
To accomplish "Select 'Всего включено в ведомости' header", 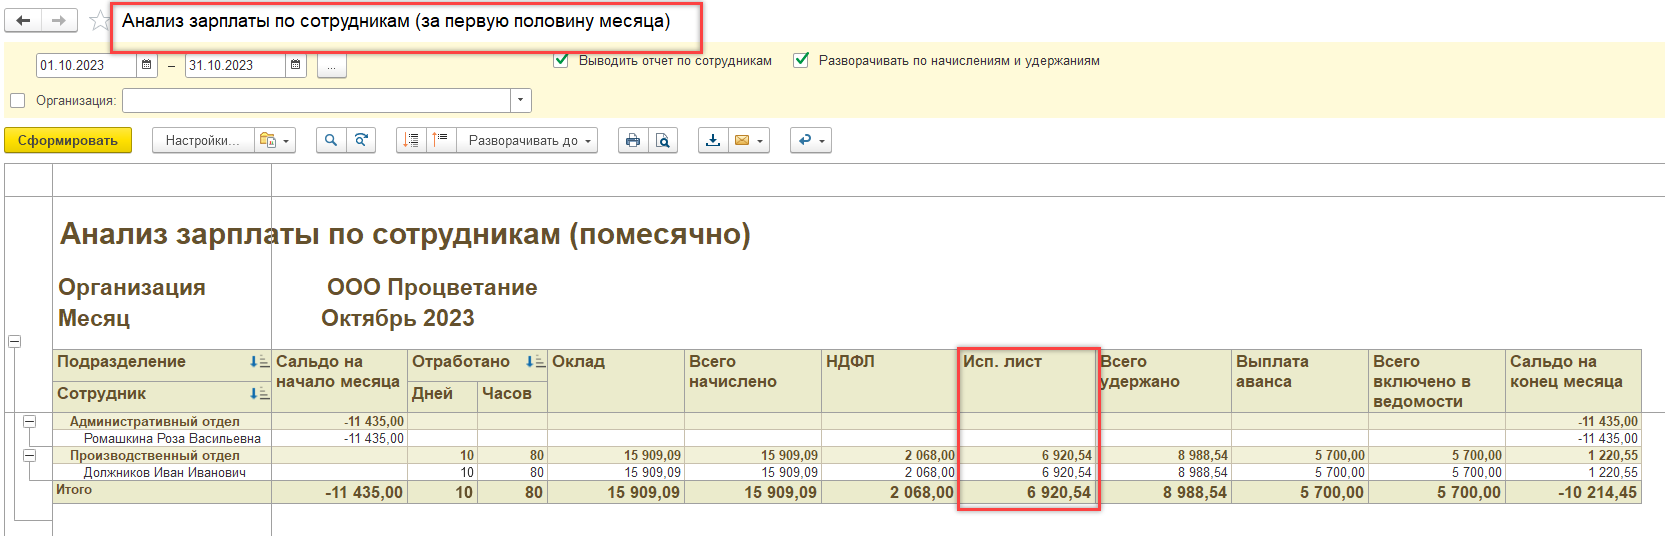I will [x=1437, y=381].
